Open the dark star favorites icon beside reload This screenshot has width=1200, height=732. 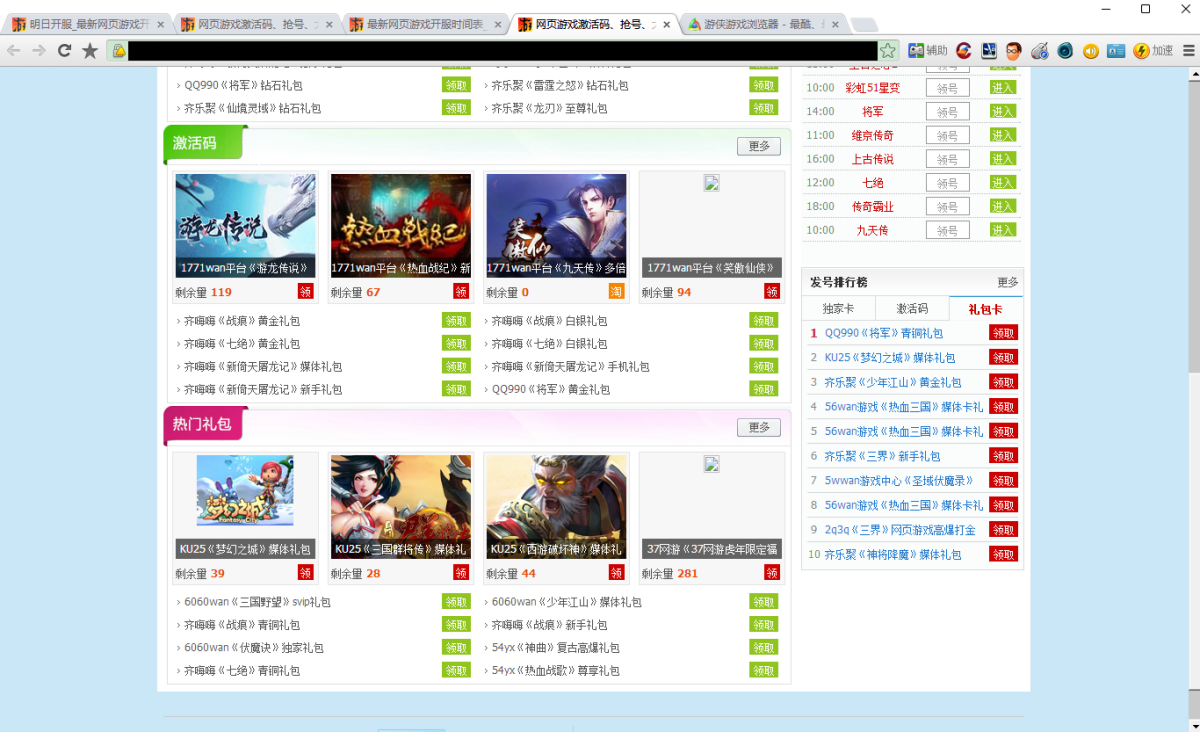click(90, 50)
